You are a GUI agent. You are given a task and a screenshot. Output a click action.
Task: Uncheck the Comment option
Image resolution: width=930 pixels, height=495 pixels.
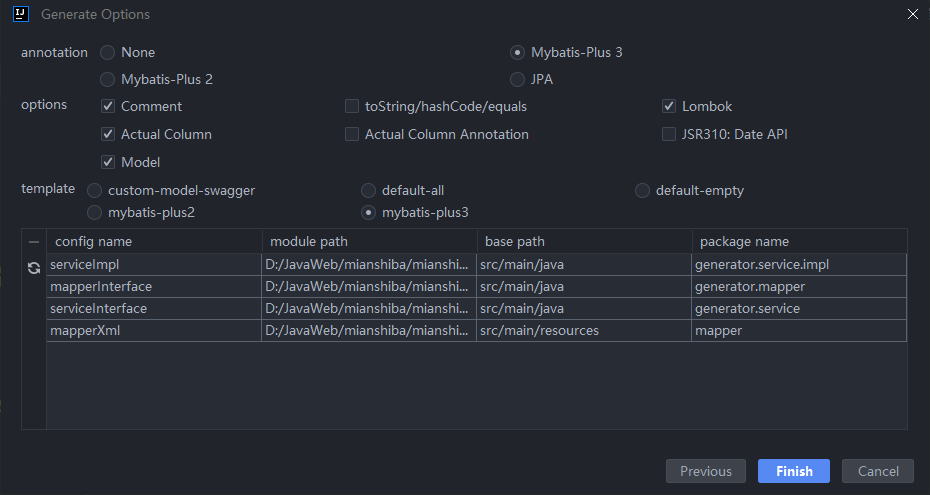(x=108, y=106)
